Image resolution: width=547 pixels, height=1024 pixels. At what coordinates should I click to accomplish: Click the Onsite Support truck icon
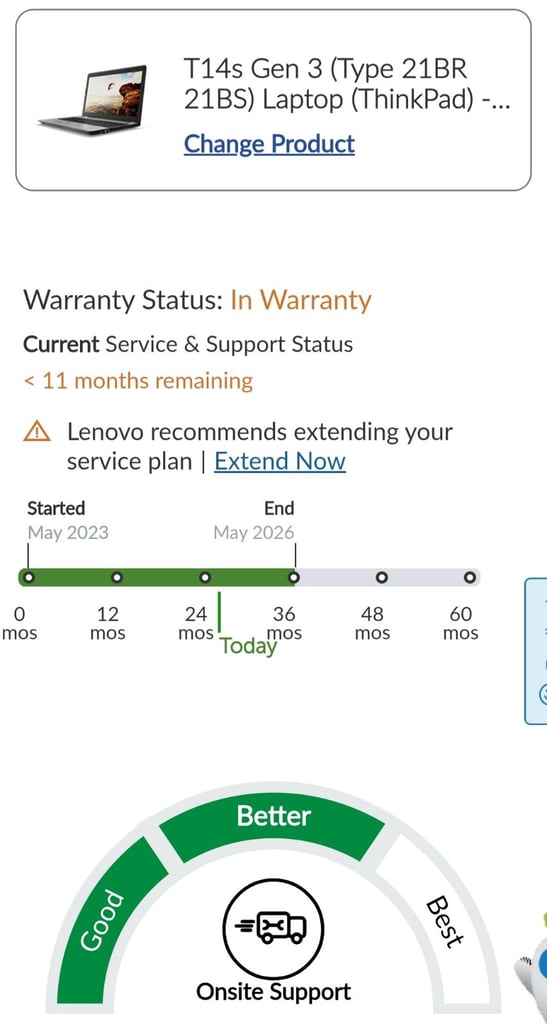(x=274, y=928)
